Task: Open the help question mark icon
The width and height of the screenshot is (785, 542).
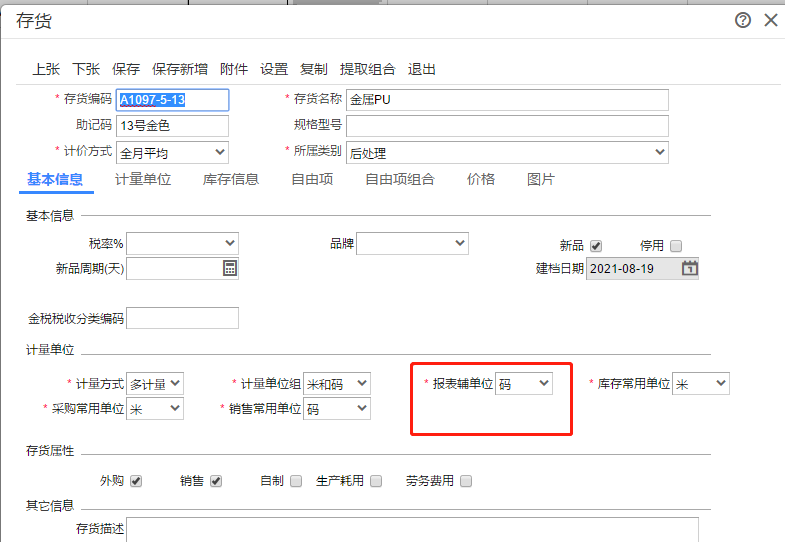Action: pos(742,20)
